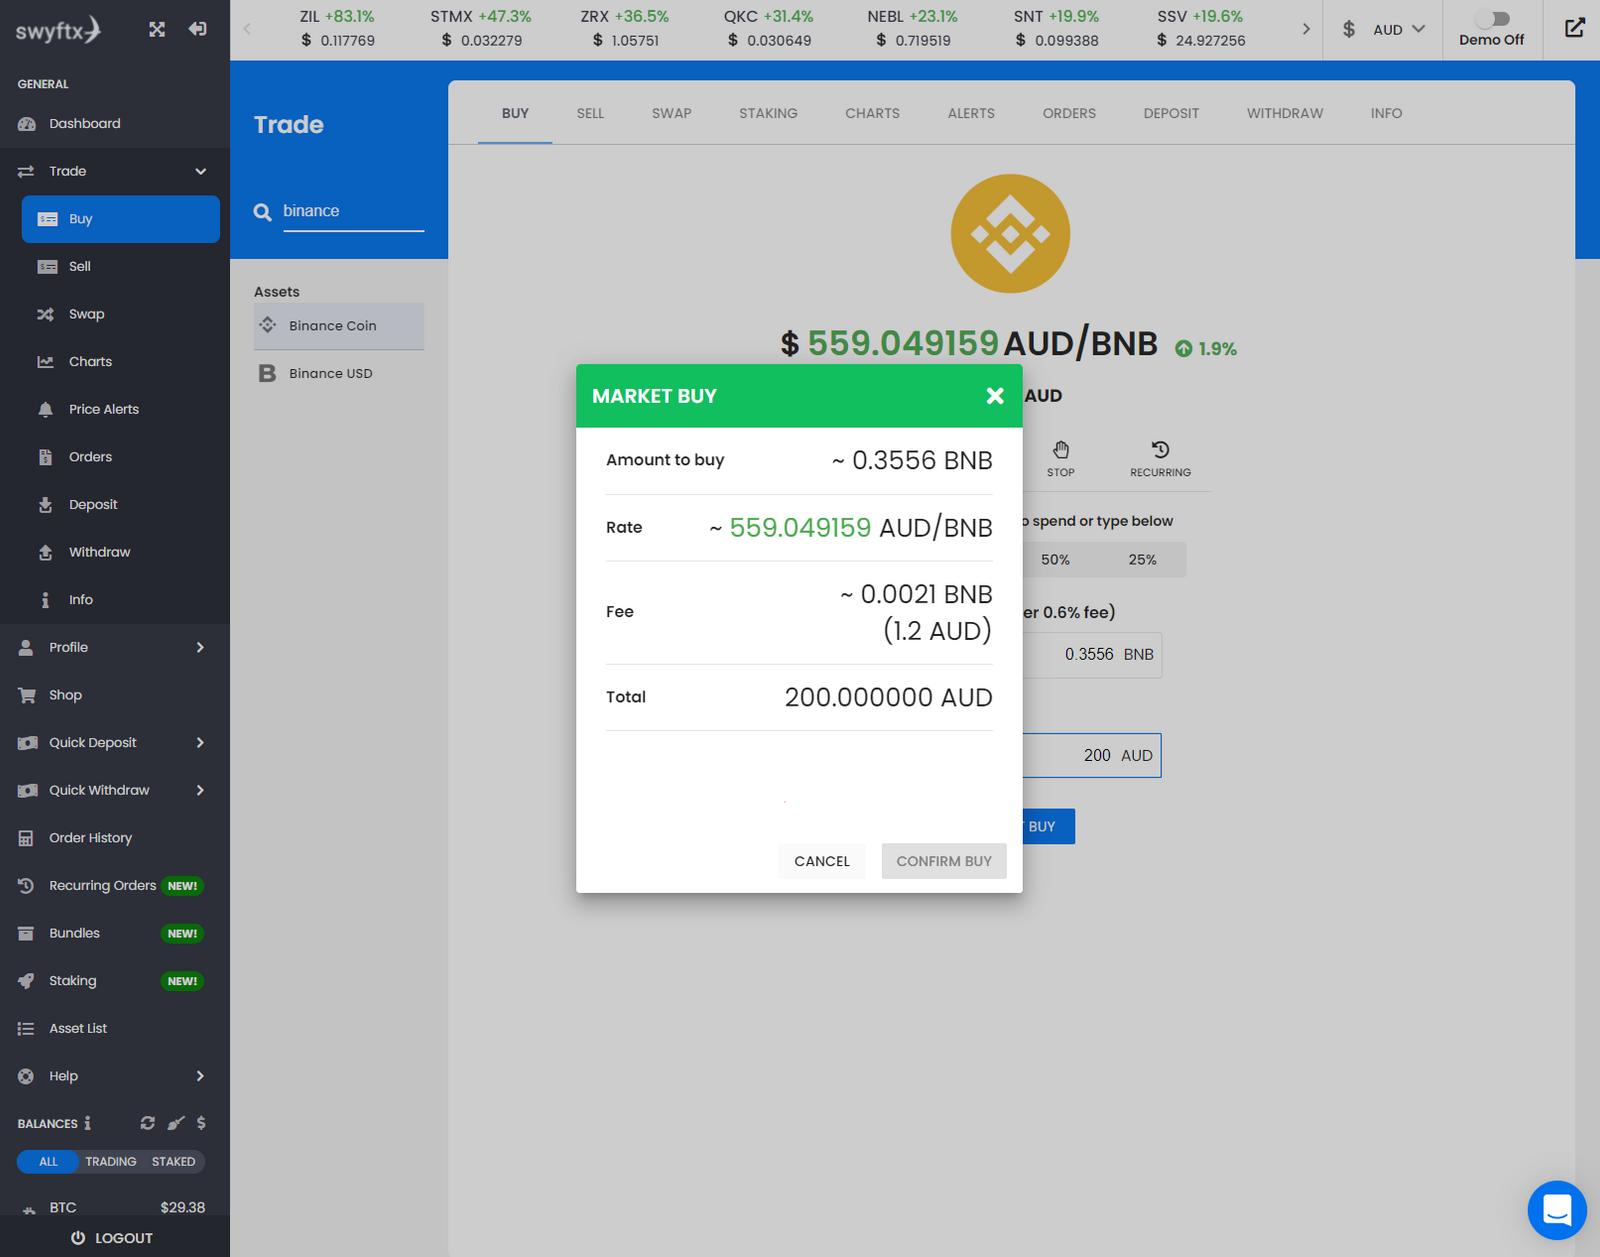Click ZIL ticker entry
The width and height of the screenshot is (1600, 1257).
(x=337, y=29)
